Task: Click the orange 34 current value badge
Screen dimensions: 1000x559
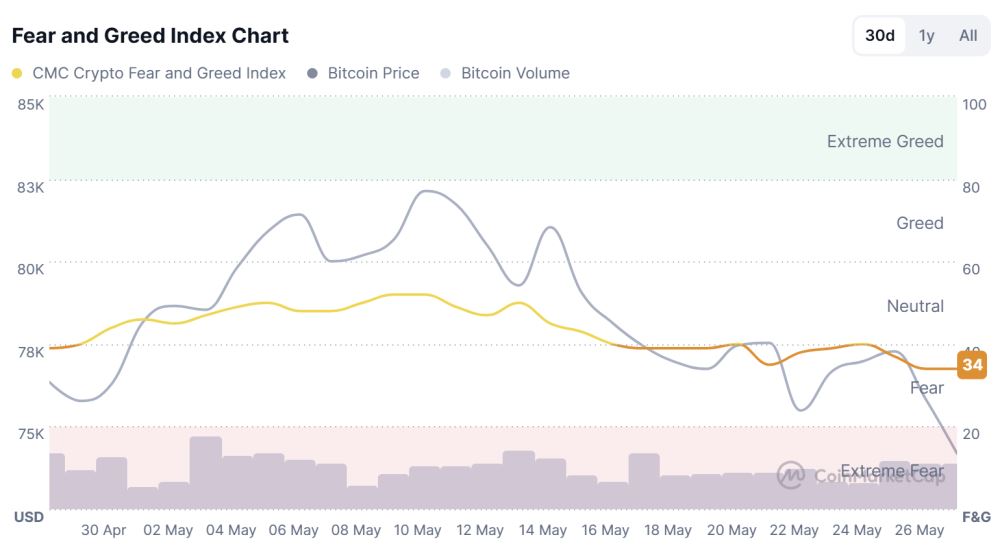Action: tap(972, 365)
